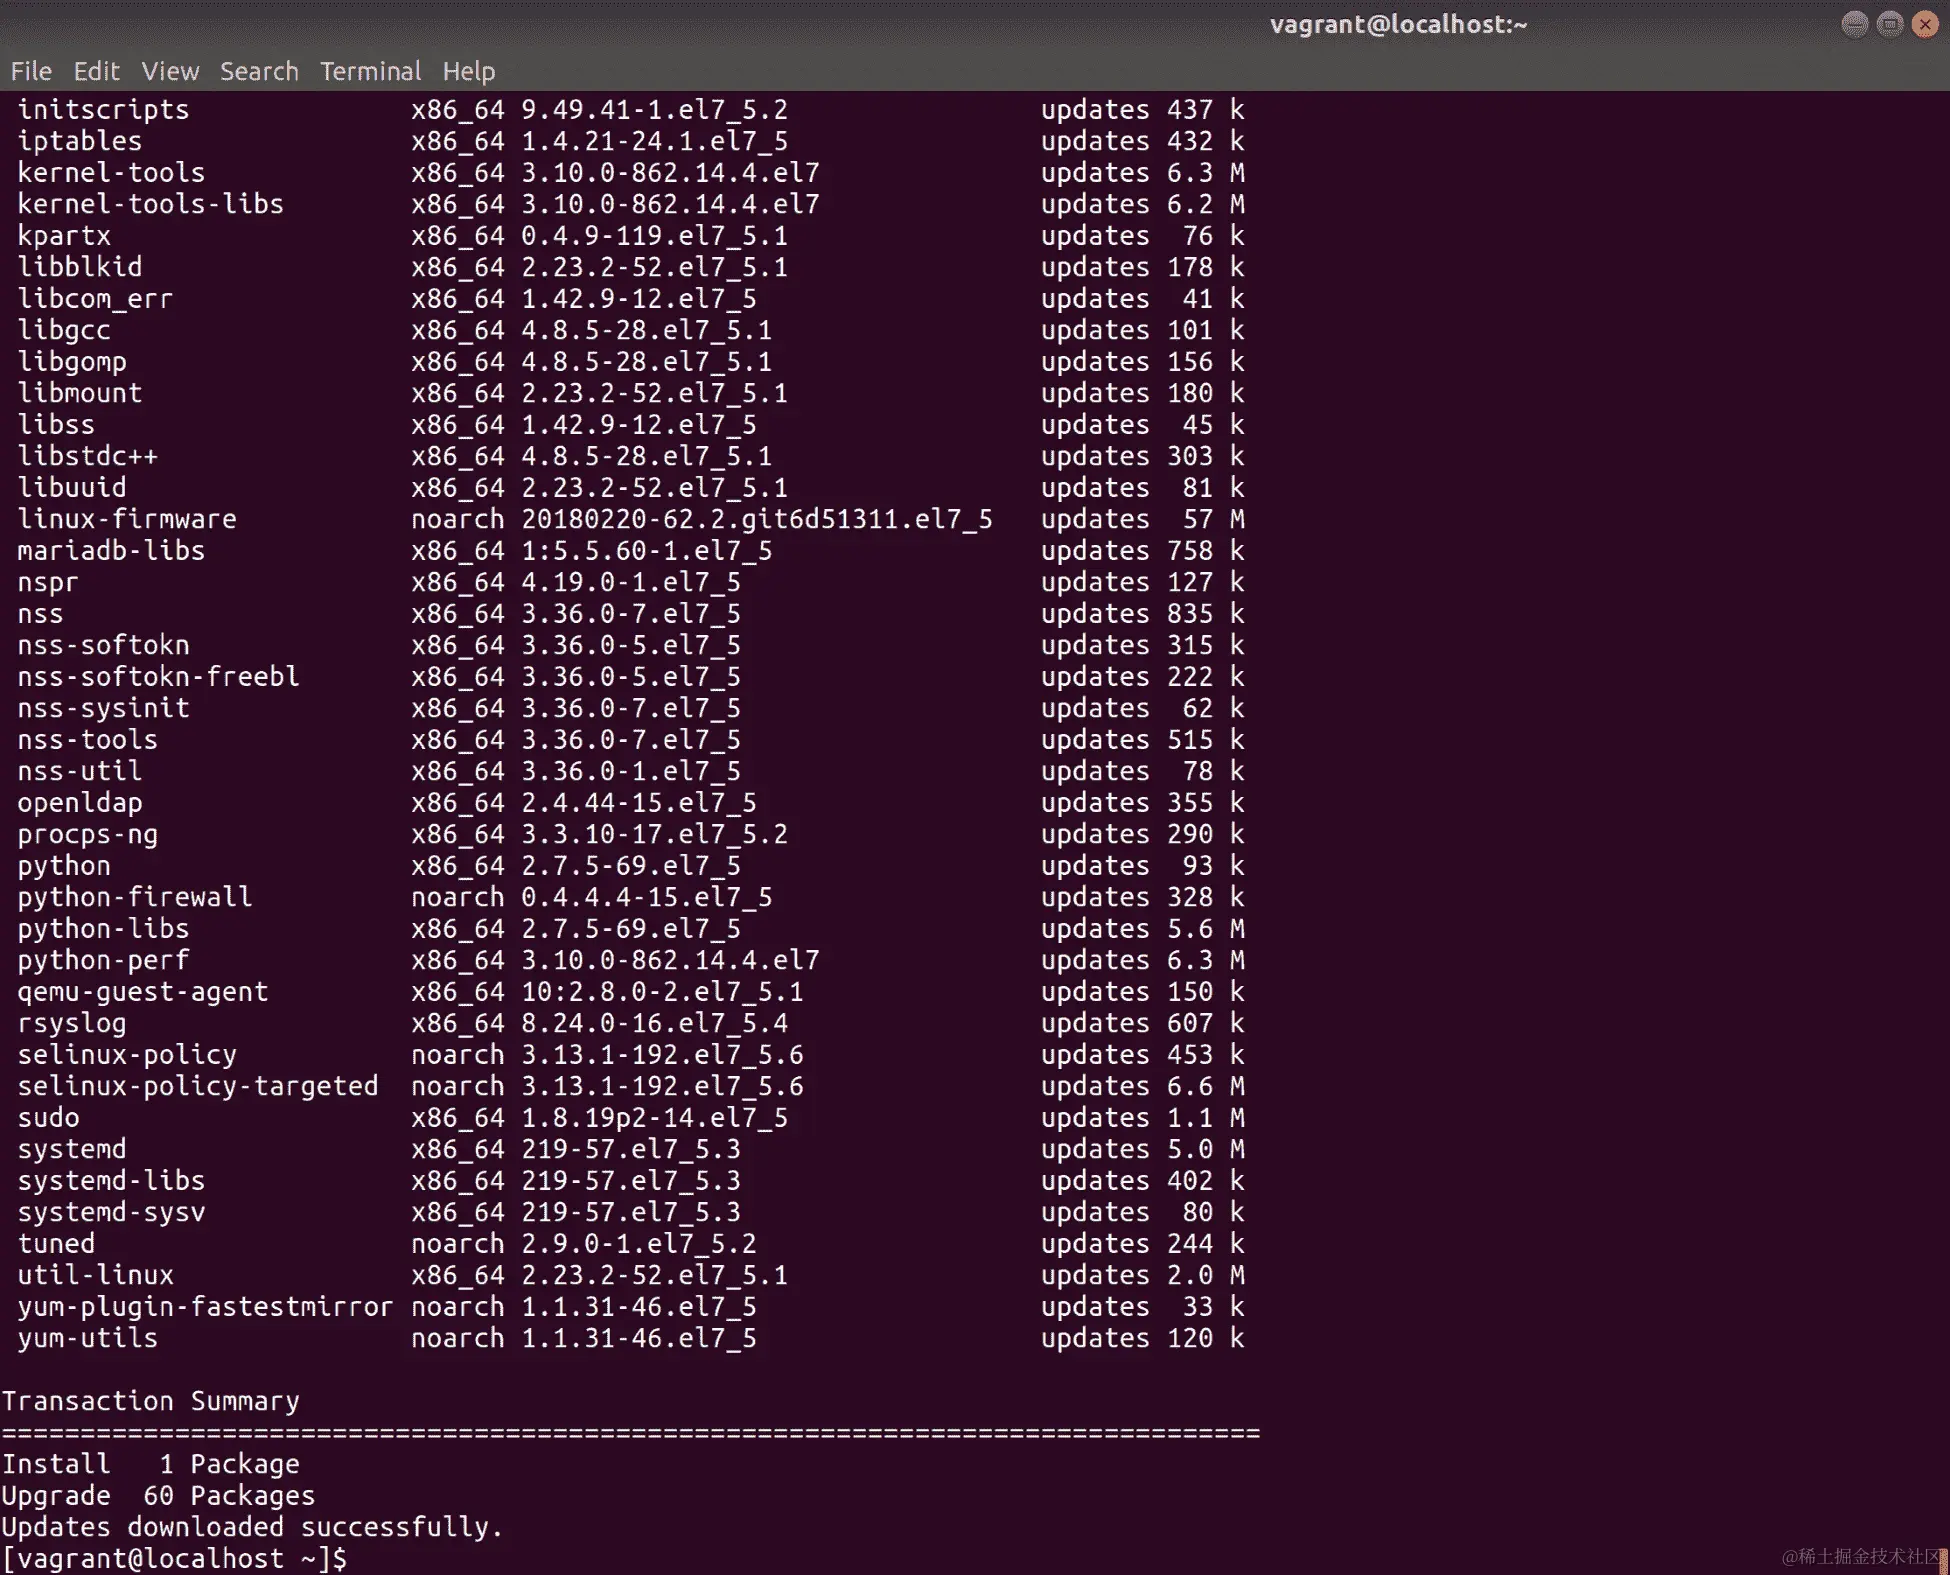
Task: Click the kernel-tools-libs package entry
Action: point(150,204)
